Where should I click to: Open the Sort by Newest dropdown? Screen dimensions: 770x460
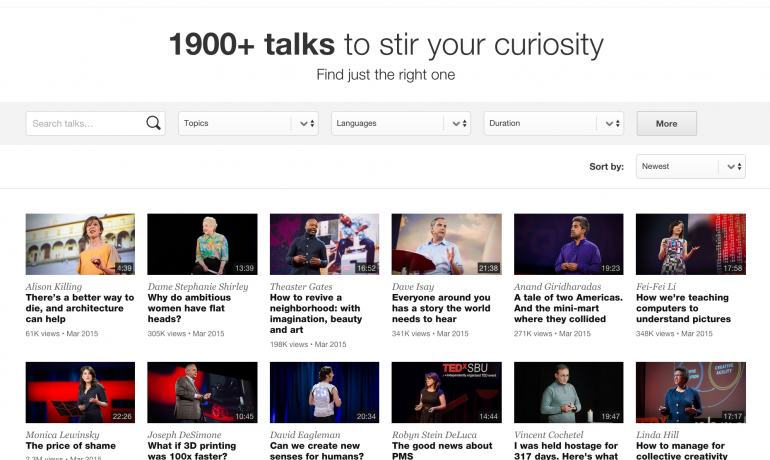click(690, 166)
